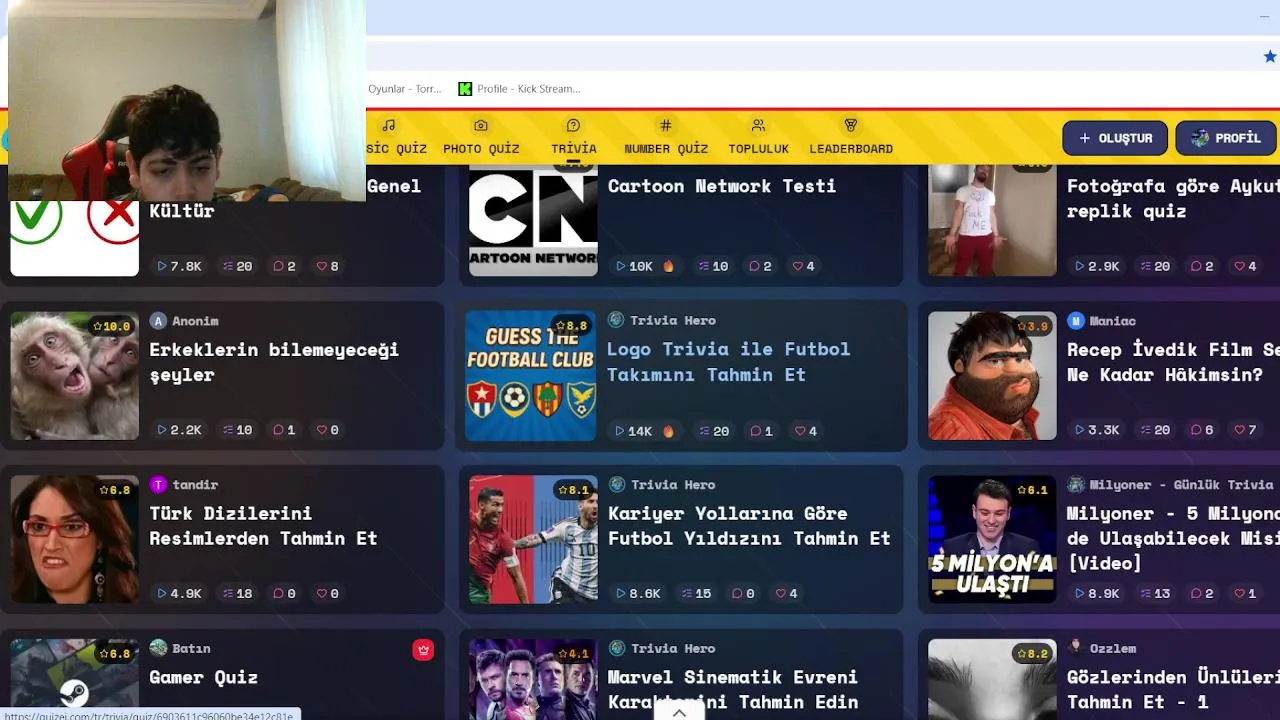Screen dimensions: 1280x720
Task: Click the red crown badge on Gamer Quiz
Action: click(x=423, y=650)
